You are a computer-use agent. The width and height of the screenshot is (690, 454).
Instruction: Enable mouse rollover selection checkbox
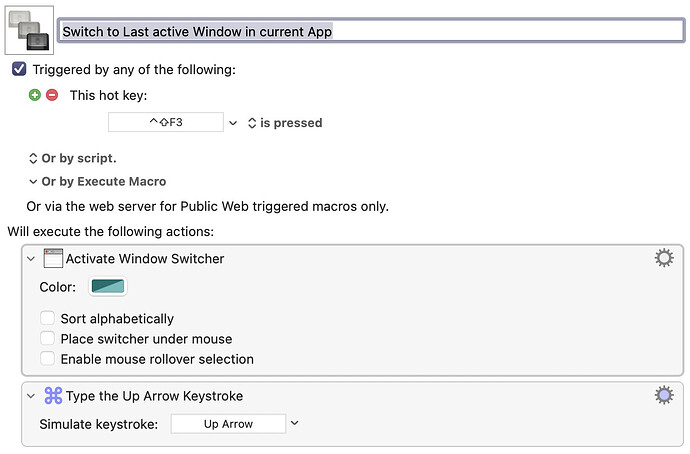47,359
